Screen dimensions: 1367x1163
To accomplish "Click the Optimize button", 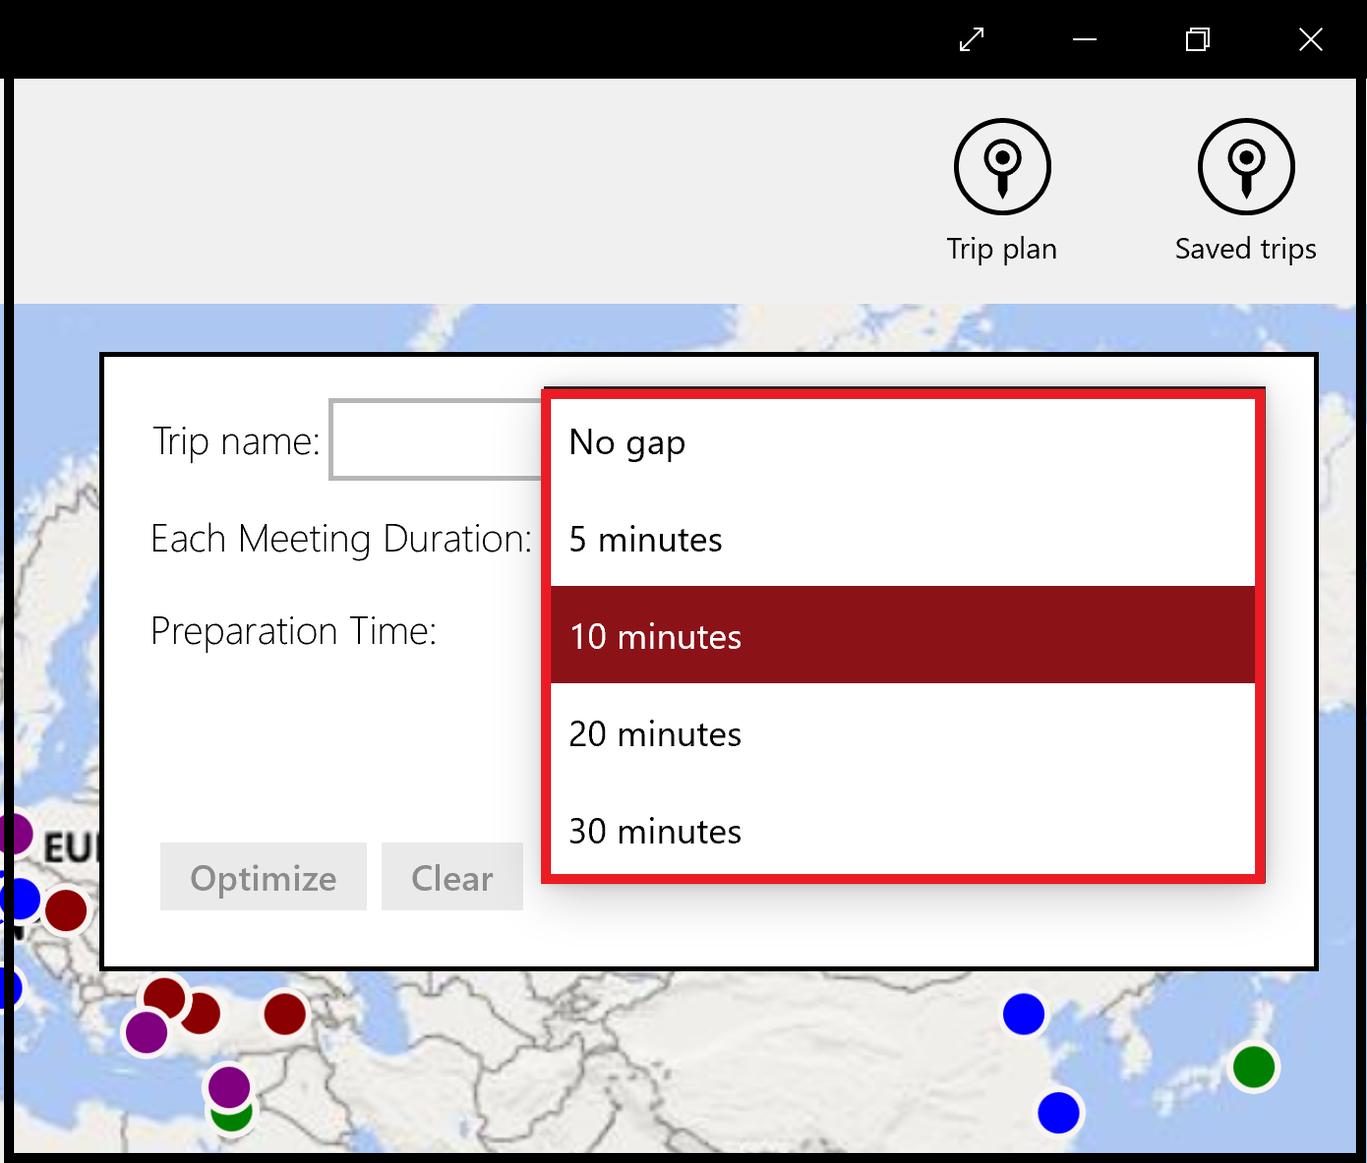I will click(x=262, y=877).
